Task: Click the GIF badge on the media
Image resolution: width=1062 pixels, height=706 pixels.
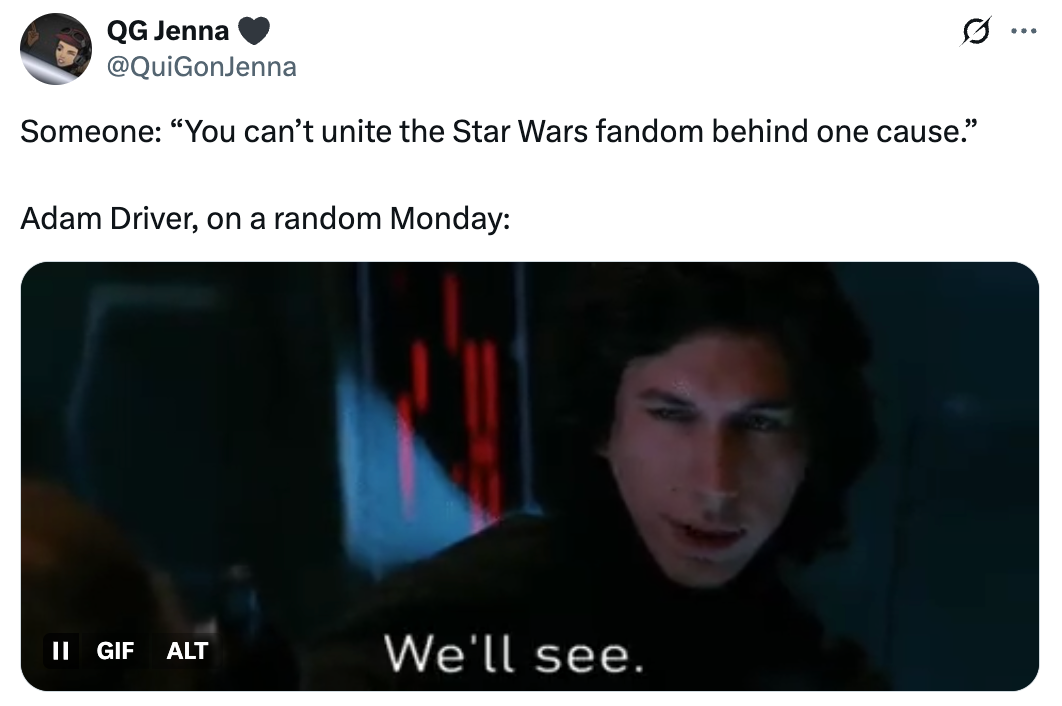Action: point(115,650)
